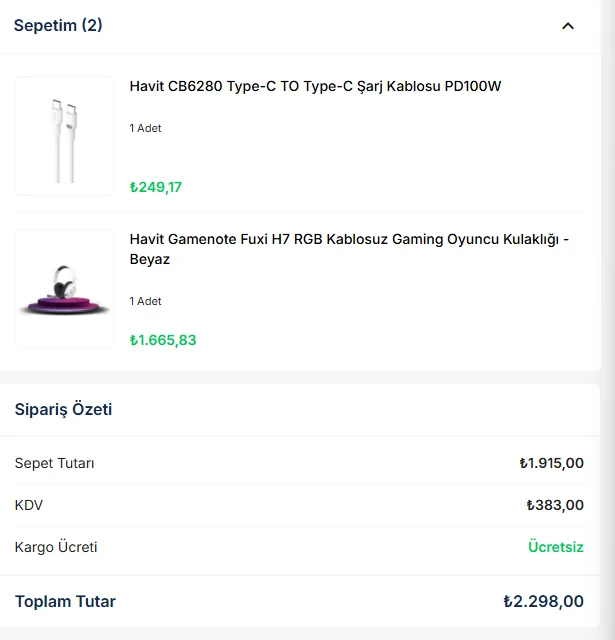The height and width of the screenshot is (640, 615).
Task: Open the Havit white headphone thumbnail
Action: (64, 289)
